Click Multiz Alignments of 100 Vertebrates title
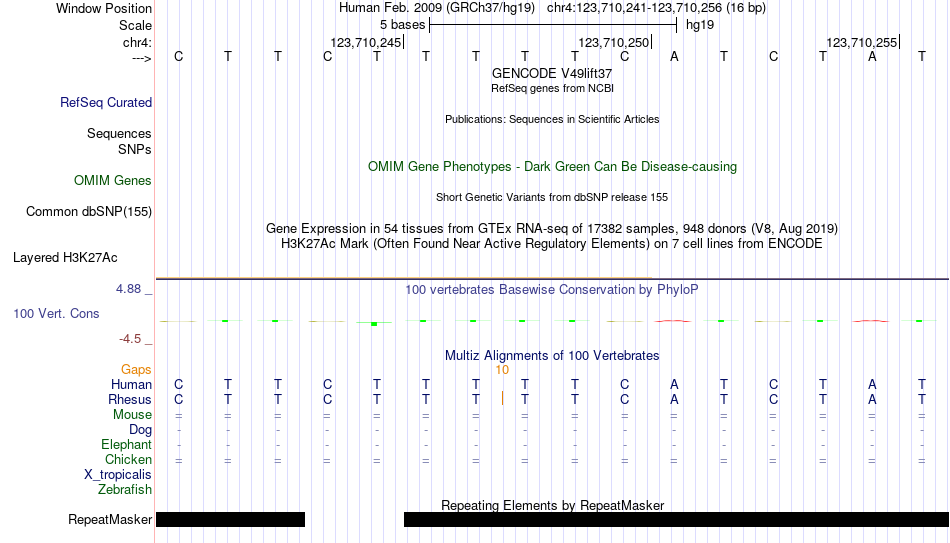950x543 pixels. (x=552, y=356)
